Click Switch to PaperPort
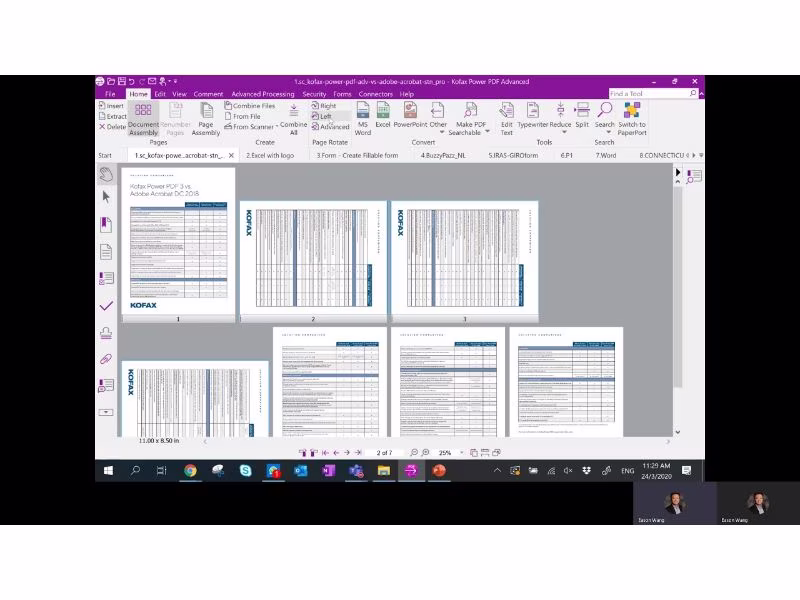Viewport: 800px width, 600px height. (x=632, y=119)
